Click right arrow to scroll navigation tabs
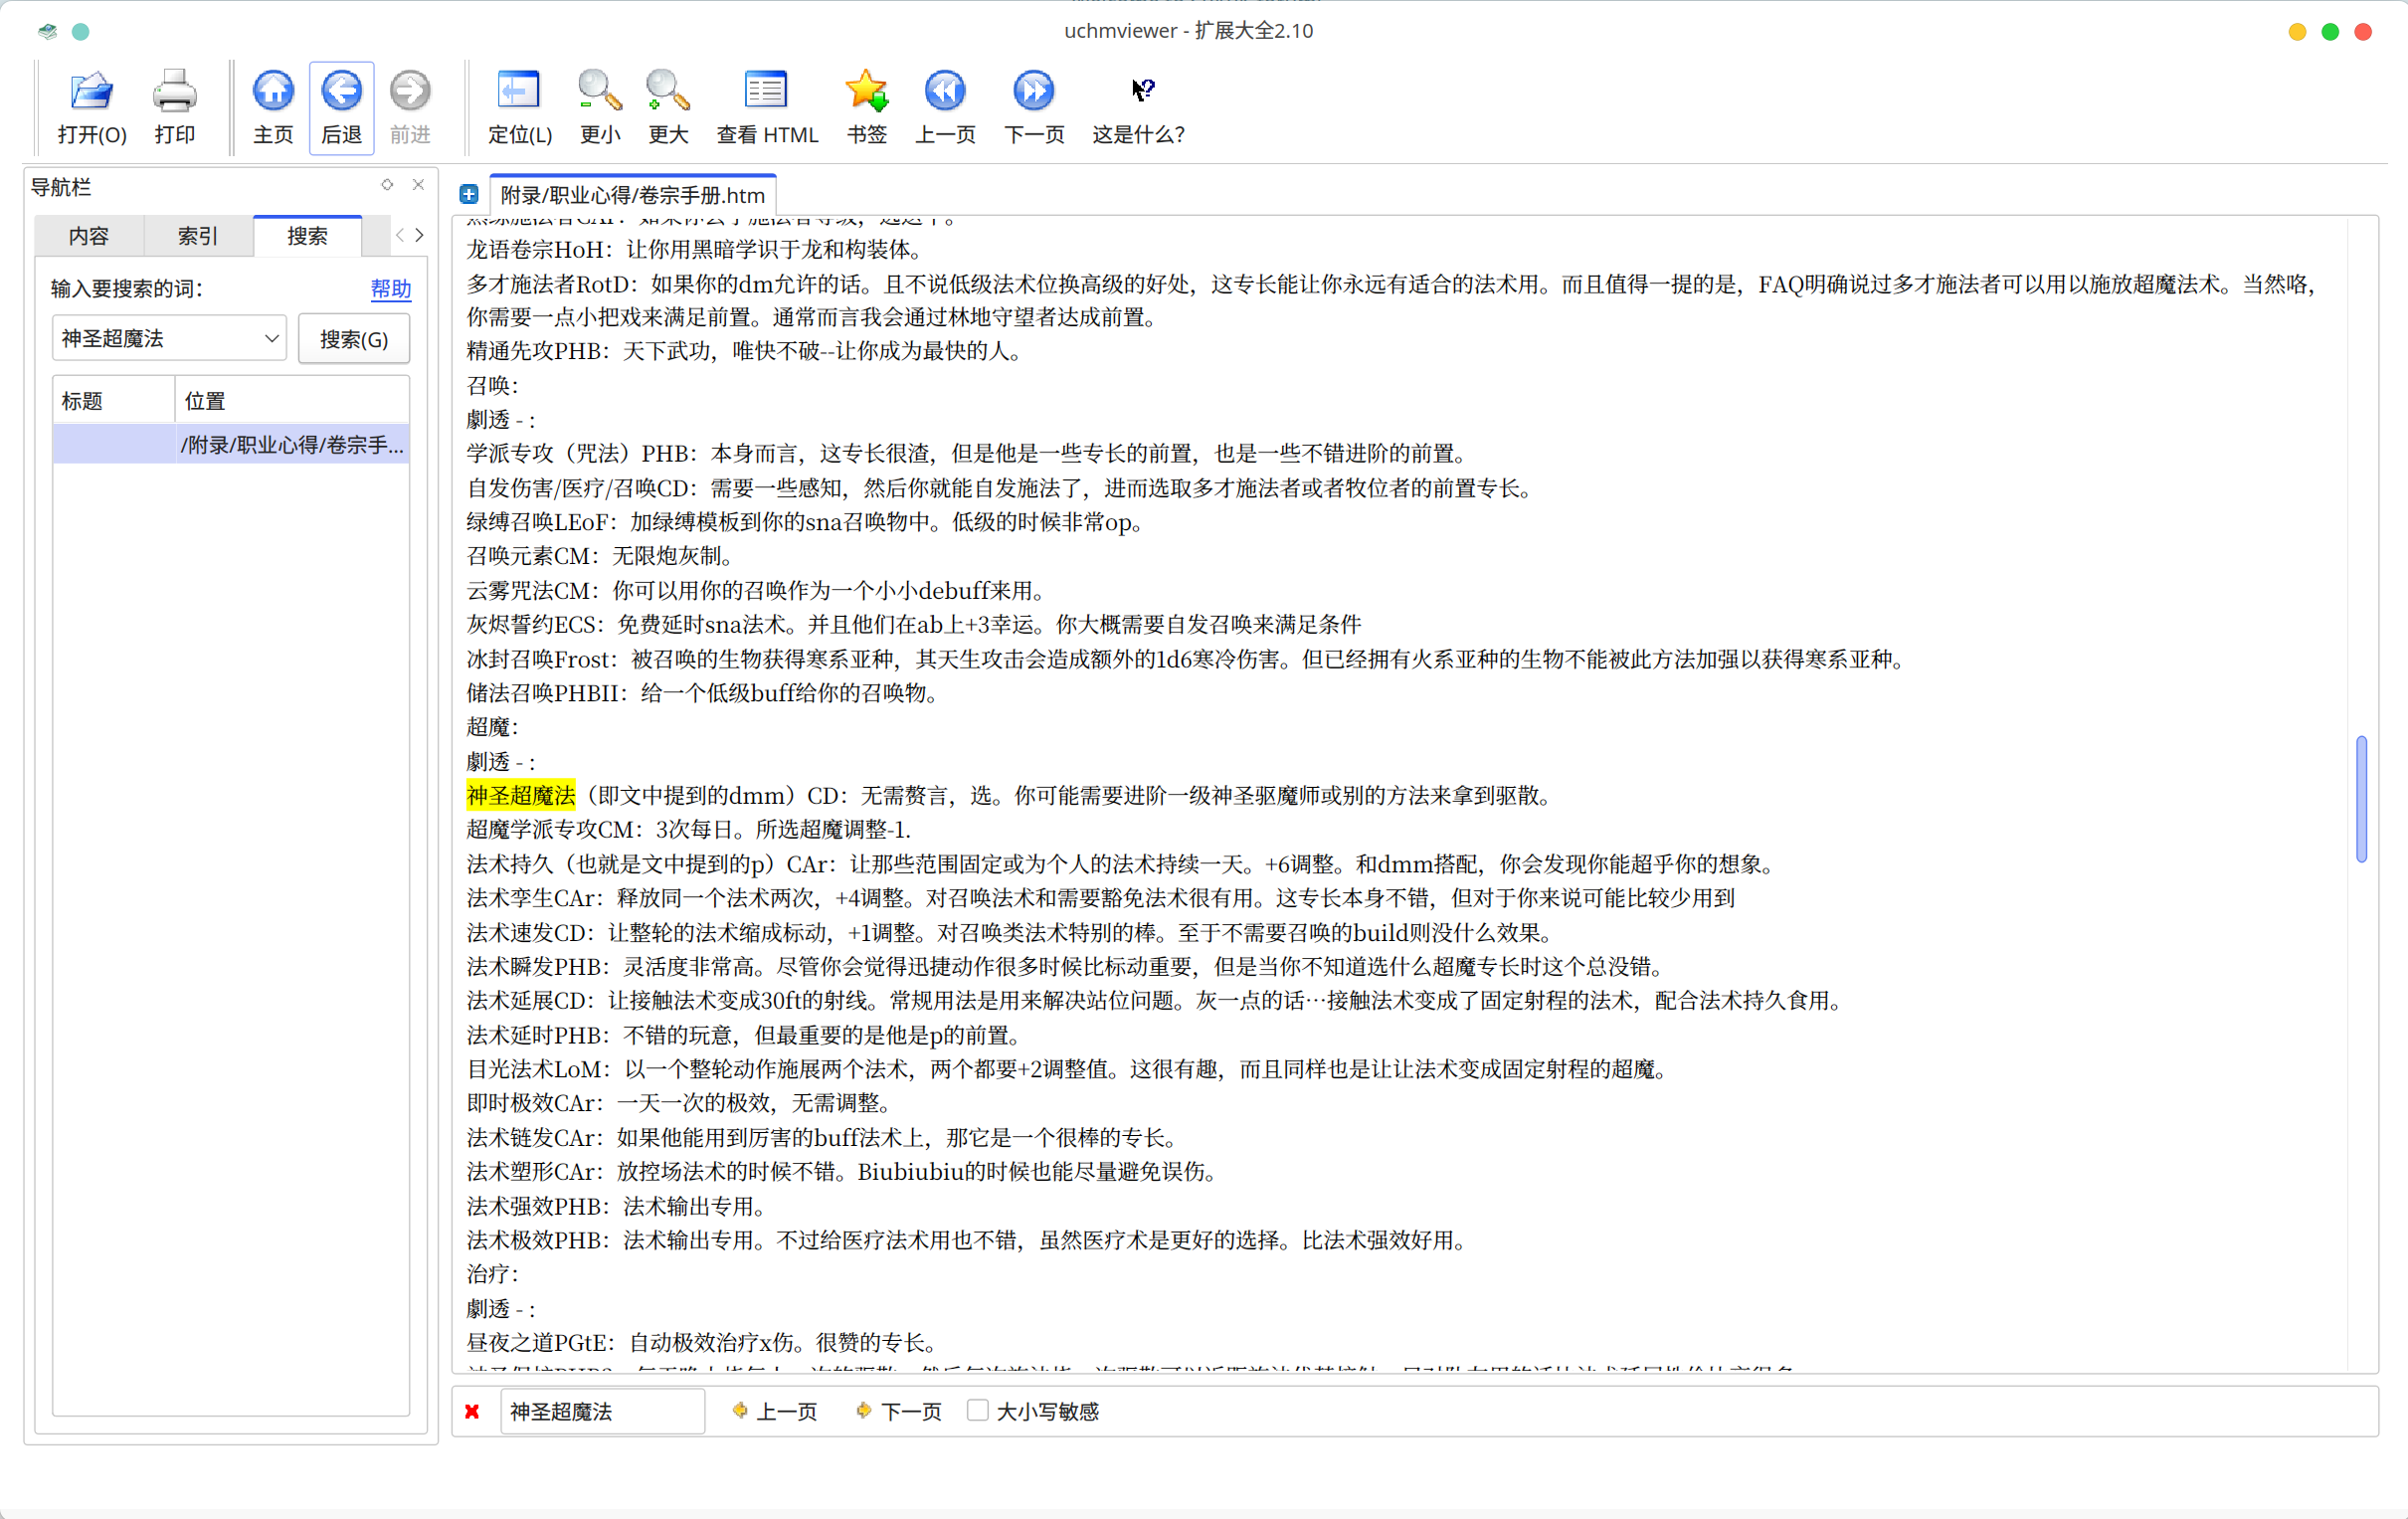 tap(420, 235)
